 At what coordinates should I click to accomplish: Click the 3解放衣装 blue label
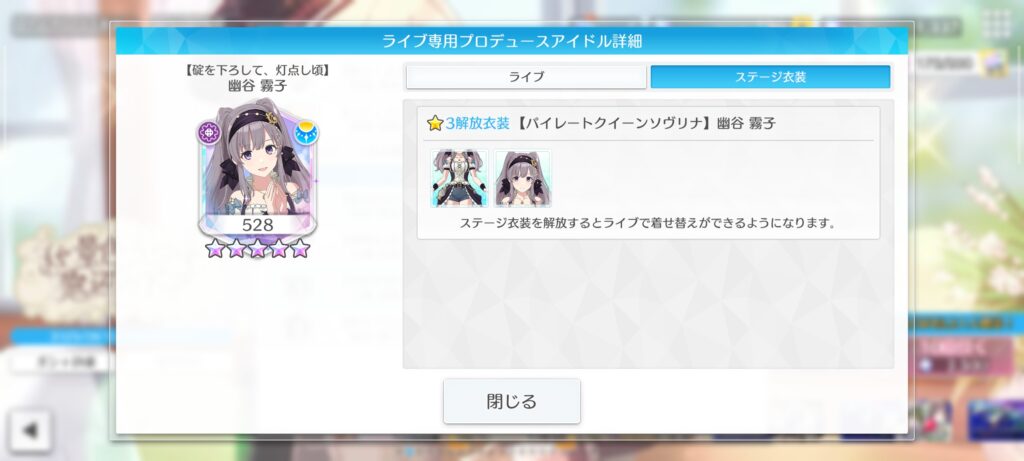477,123
